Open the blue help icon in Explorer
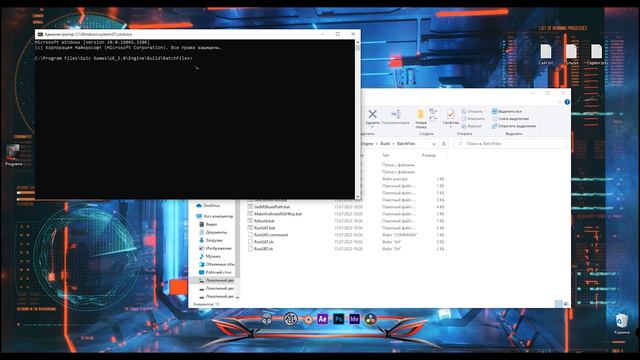The height and width of the screenshot is (360, 640). click(x=567, y=102)
